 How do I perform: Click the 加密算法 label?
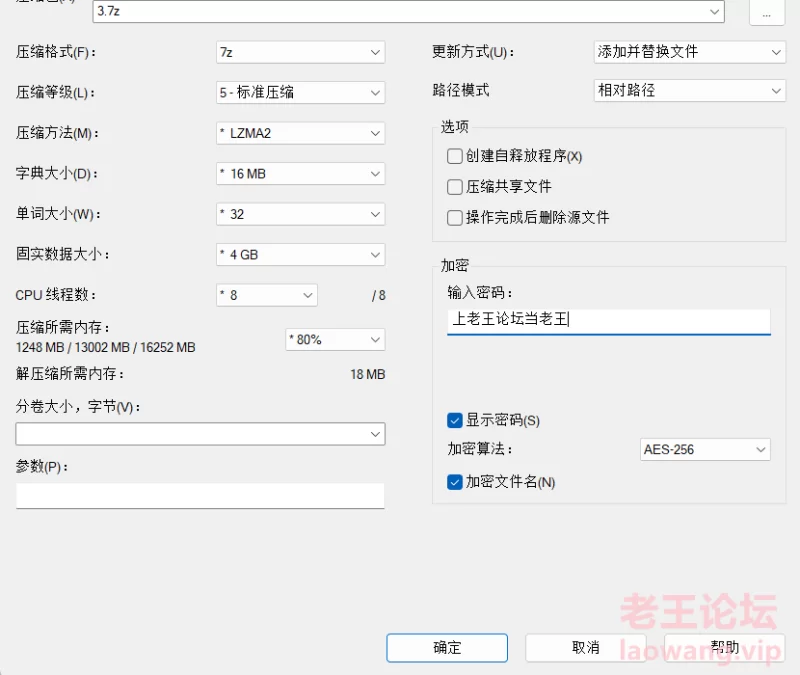(x=480, y=449)
